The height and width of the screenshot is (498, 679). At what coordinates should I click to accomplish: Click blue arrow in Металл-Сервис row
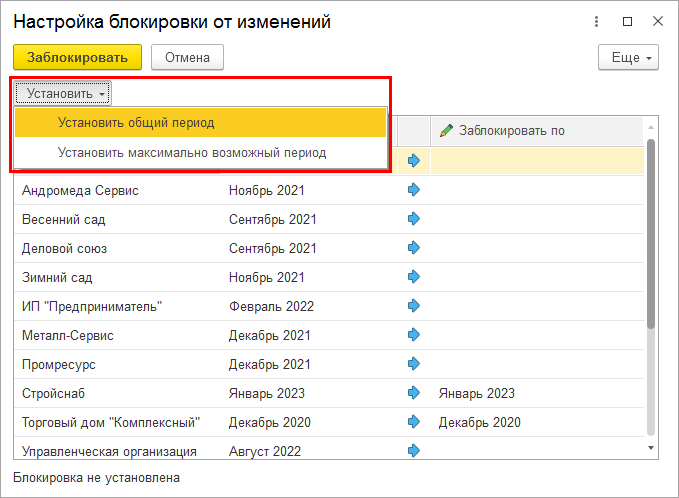pos(414,335)
